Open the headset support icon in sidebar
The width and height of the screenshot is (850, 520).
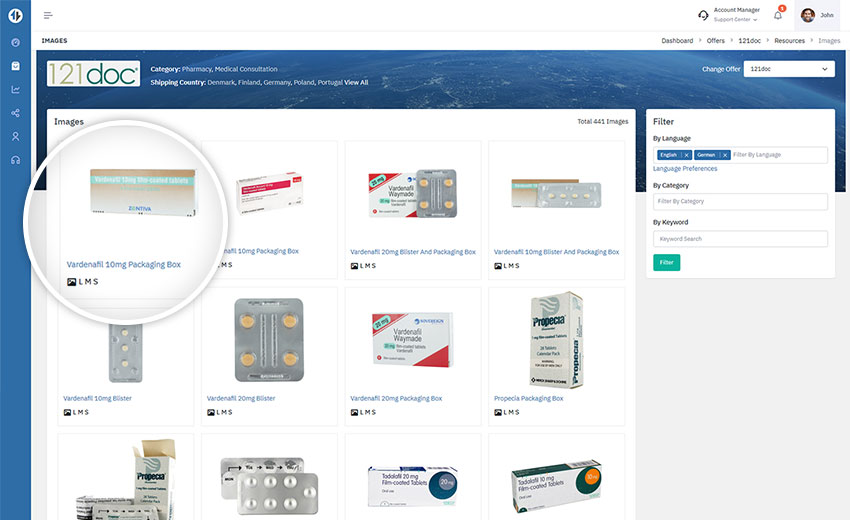tap(15, 160)
